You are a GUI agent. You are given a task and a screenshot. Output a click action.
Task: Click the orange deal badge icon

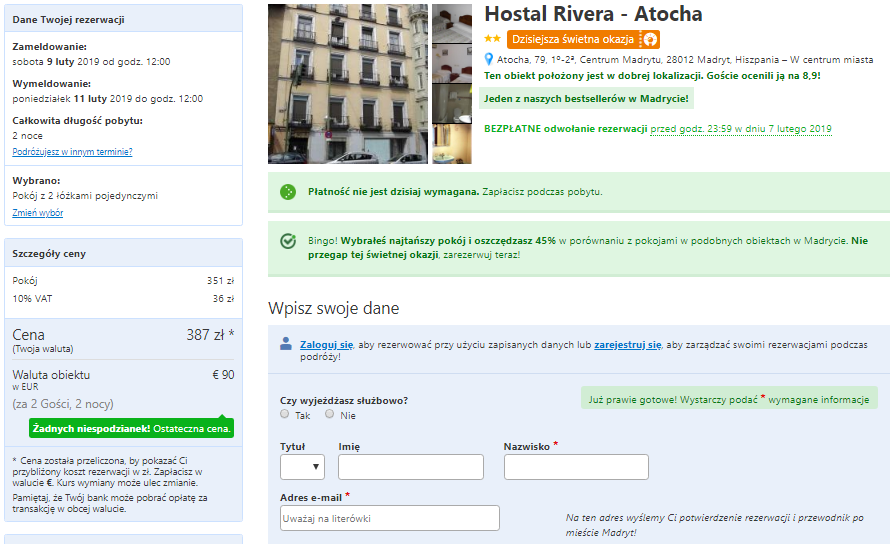point(650,39)
